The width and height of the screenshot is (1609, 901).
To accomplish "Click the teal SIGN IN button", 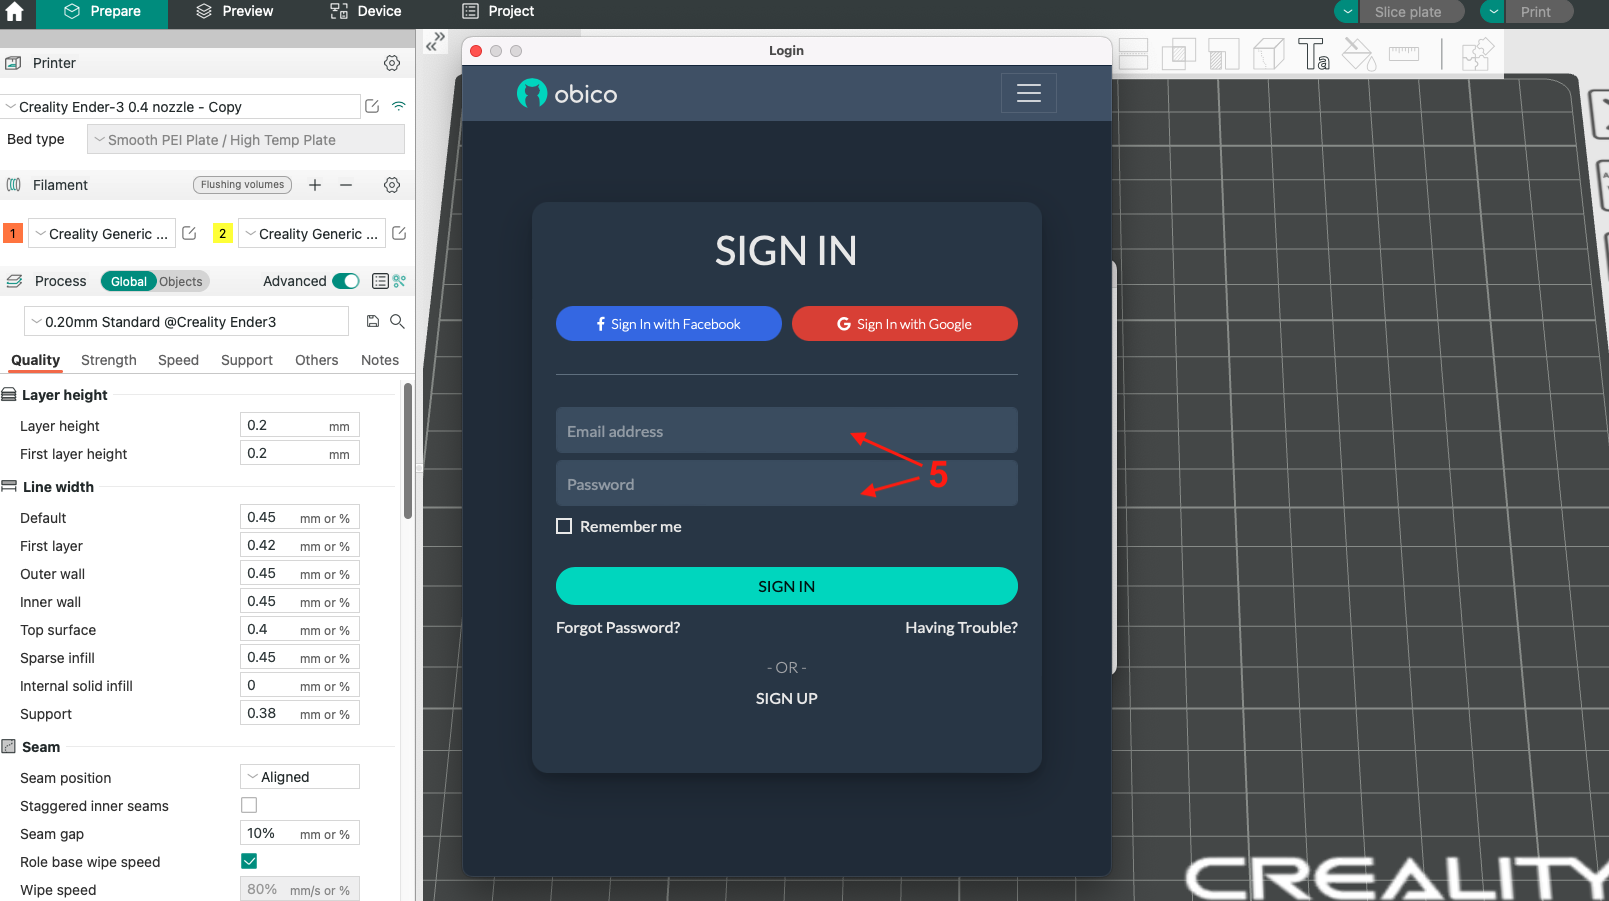I will 787,586.
